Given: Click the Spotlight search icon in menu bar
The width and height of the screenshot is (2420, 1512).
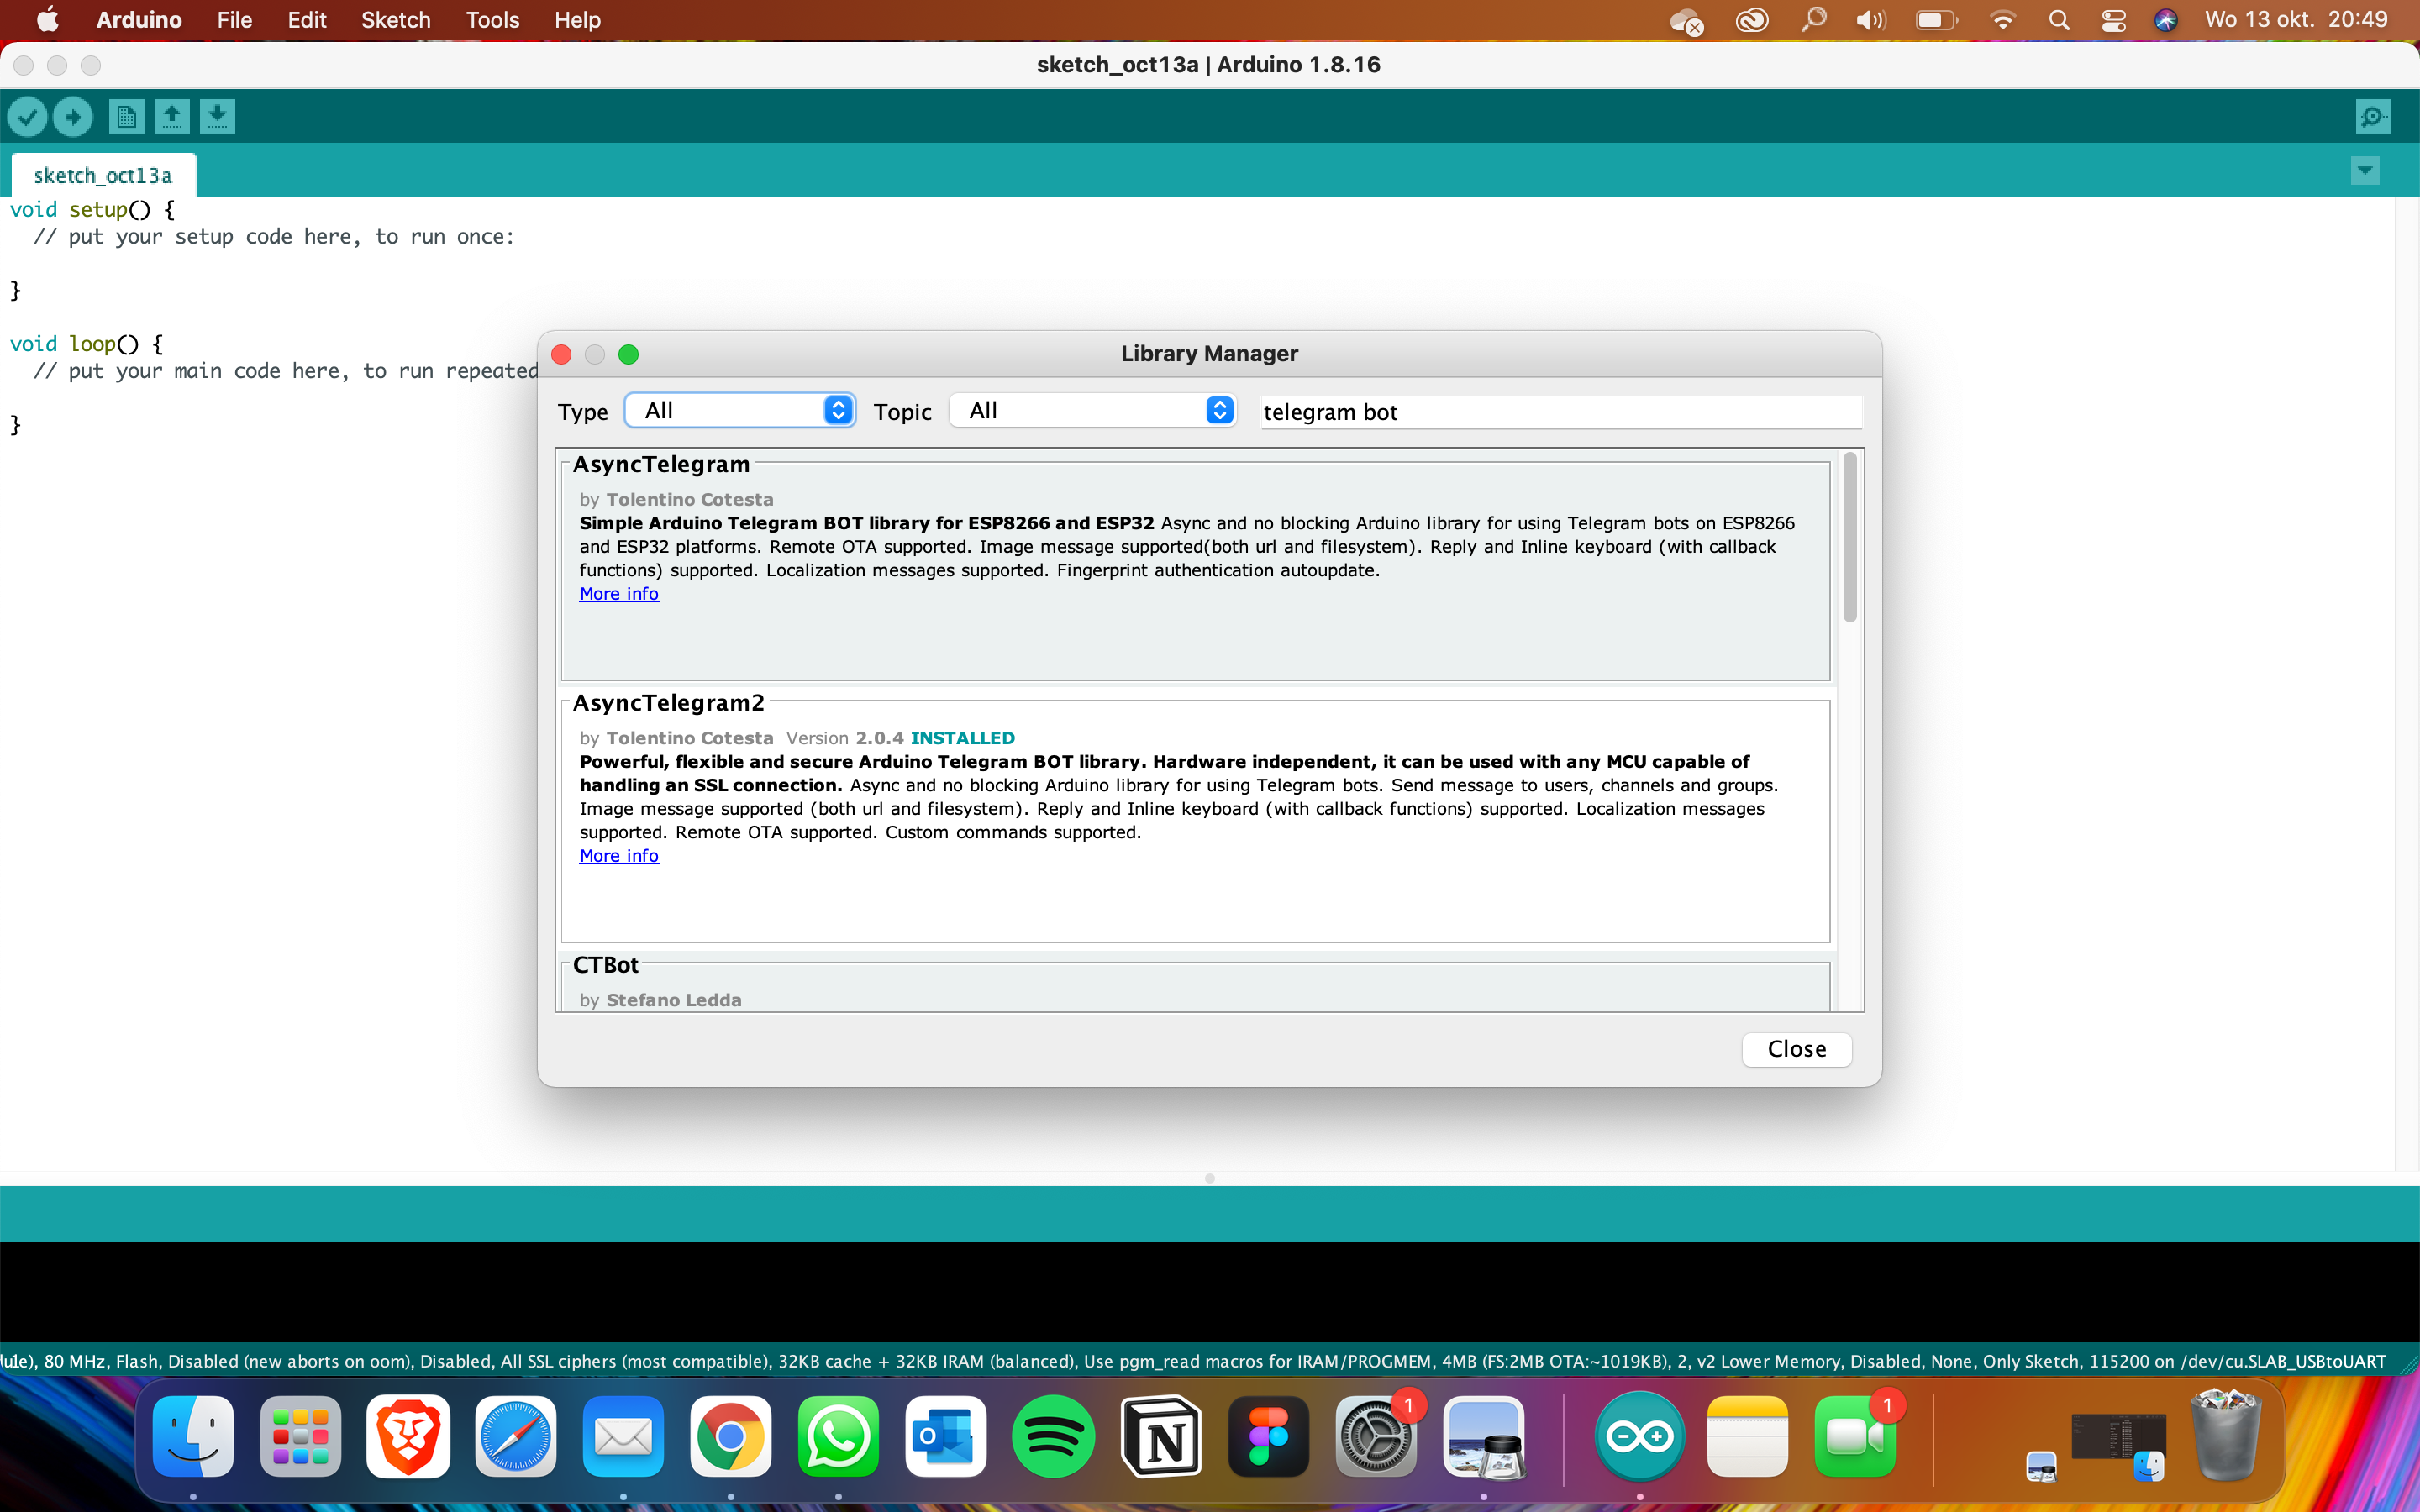Looking at the screenshot, I should point(2058,20).
